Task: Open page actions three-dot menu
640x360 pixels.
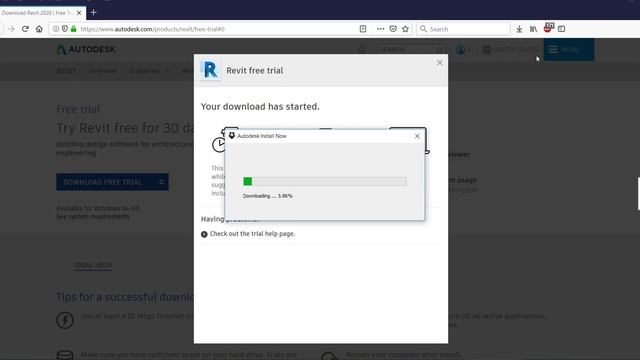Action: pos(380,29)
